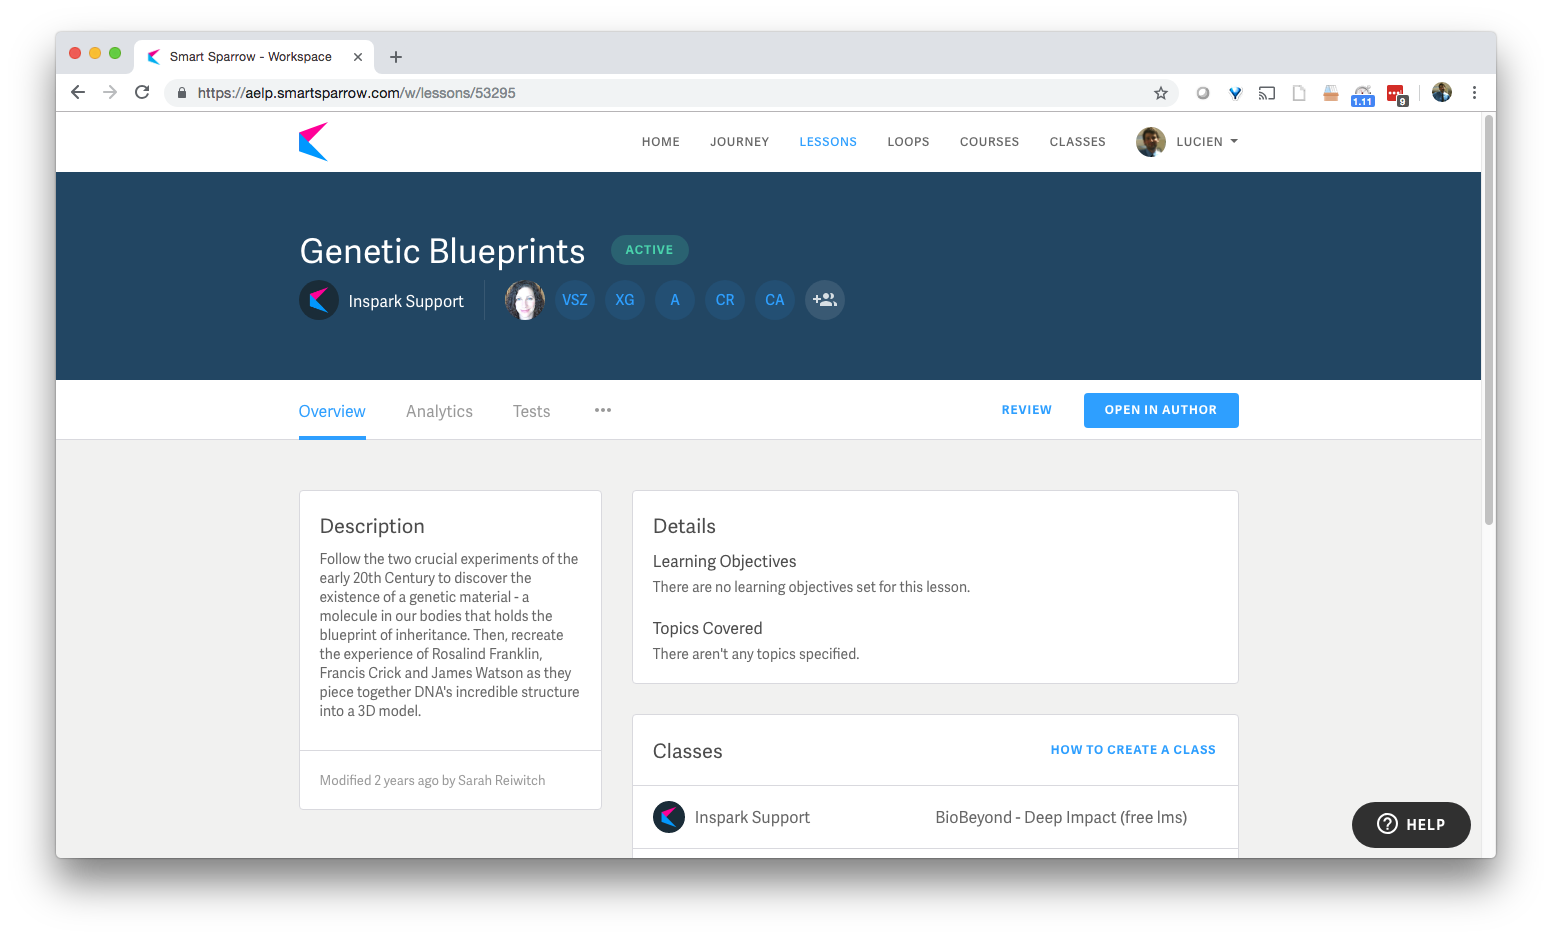Screen dimensions: 1552x938
Task: Select the CA collaborator badge
Action: [x=775, y=300]
